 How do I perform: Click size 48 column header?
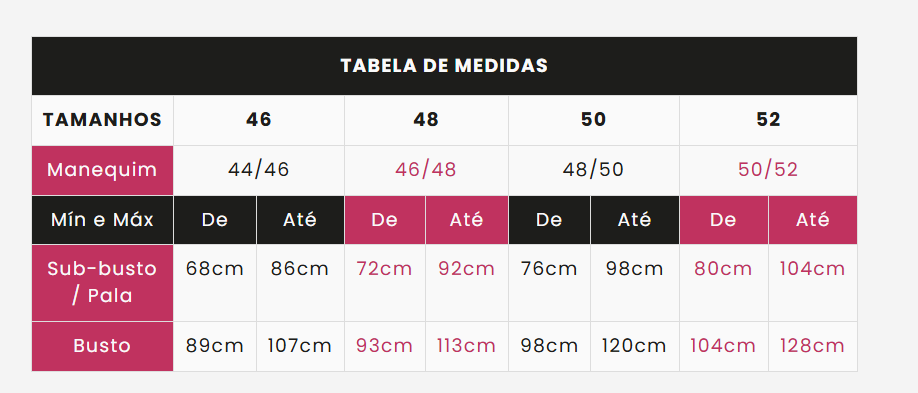[426, 120]
